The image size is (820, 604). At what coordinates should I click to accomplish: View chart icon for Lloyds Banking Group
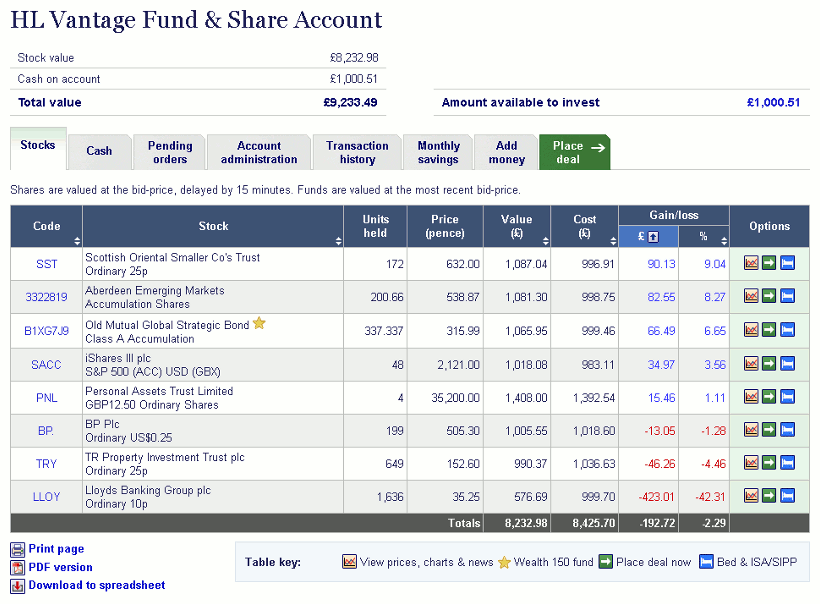[751, 495]
